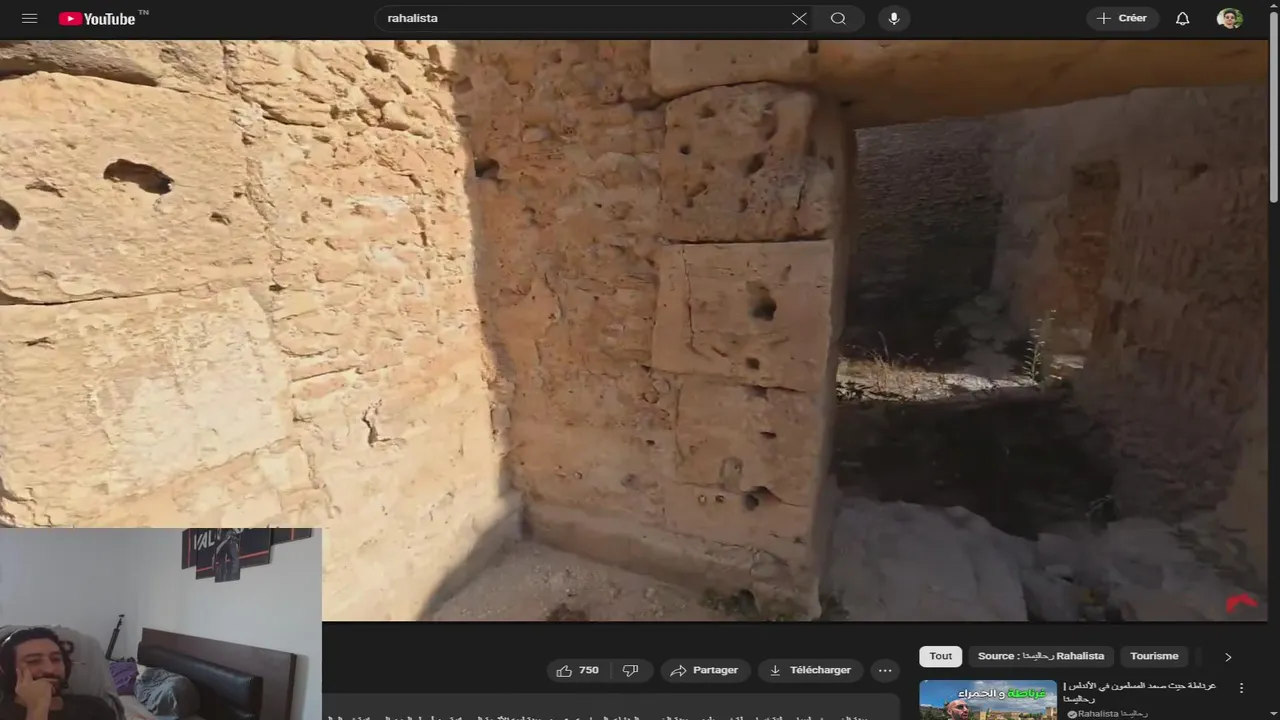Open the notifications bell

(x=1182, y=18)
